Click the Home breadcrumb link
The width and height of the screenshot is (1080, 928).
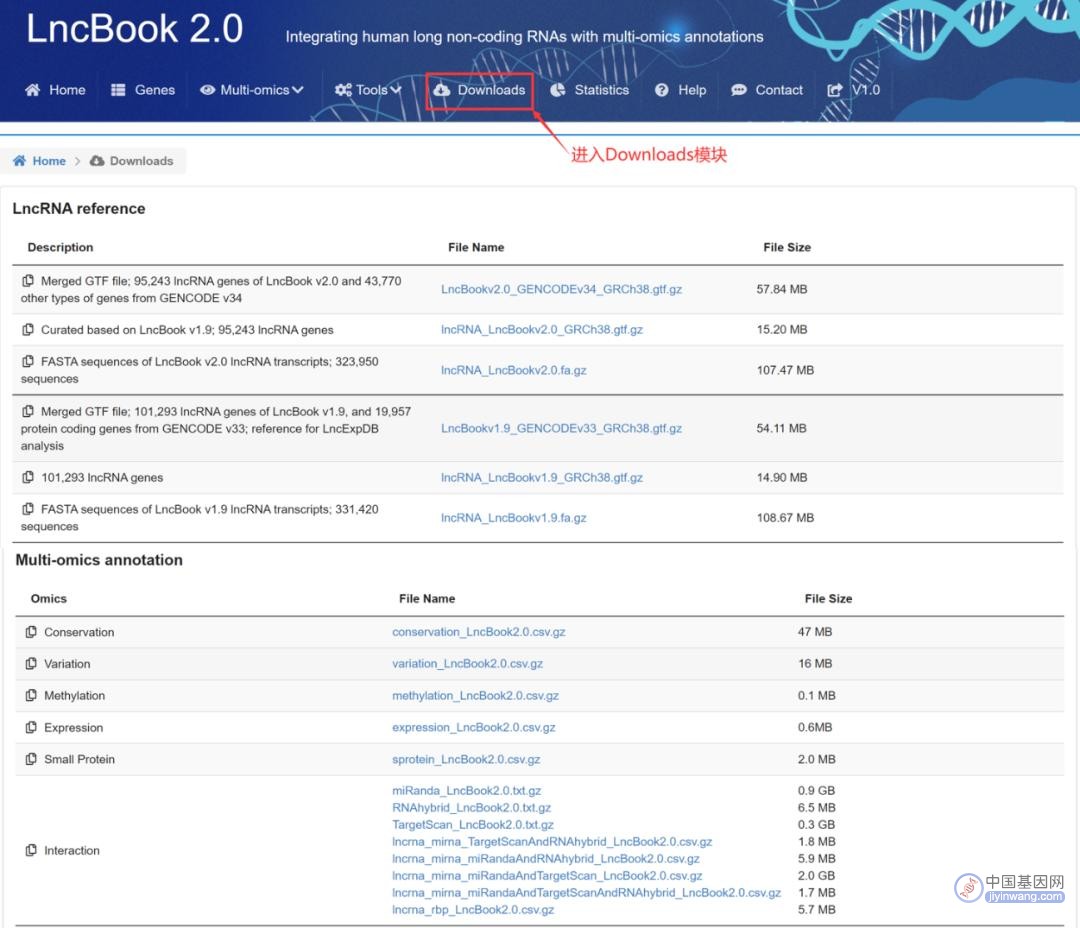(49, 161)
